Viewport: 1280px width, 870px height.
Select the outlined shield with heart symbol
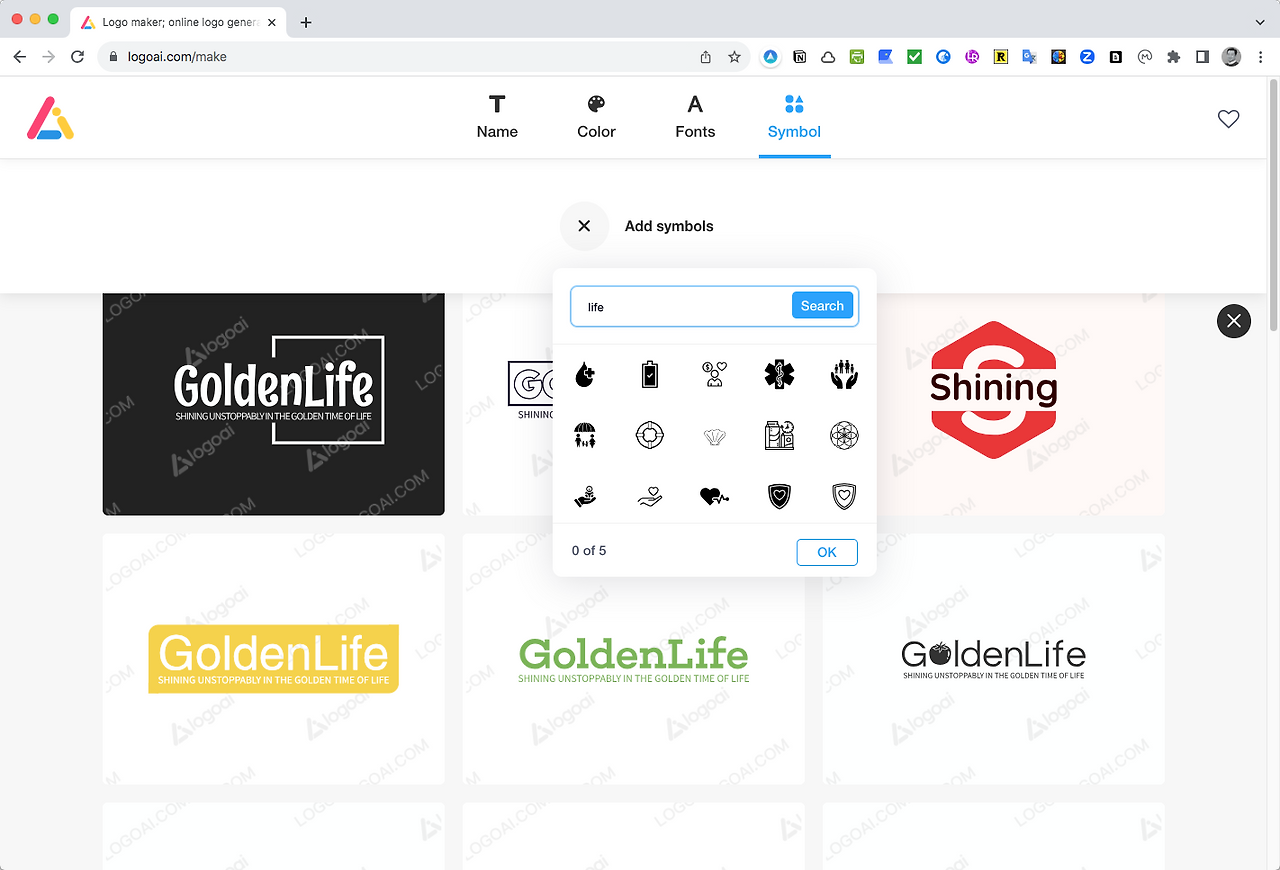click(x=845, y=495)
